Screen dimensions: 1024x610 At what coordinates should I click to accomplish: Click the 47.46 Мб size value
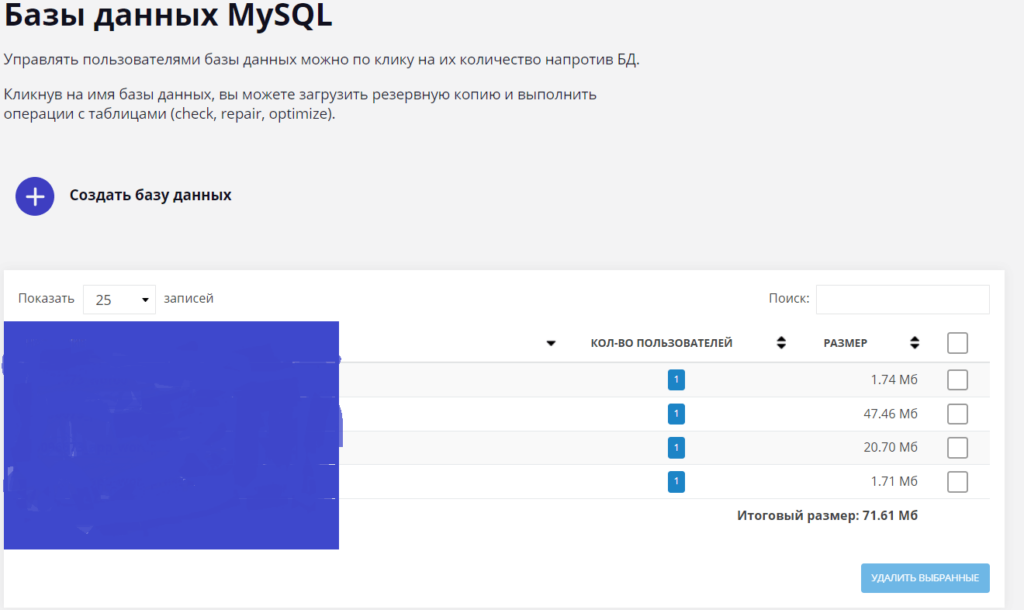click(890, 413)
